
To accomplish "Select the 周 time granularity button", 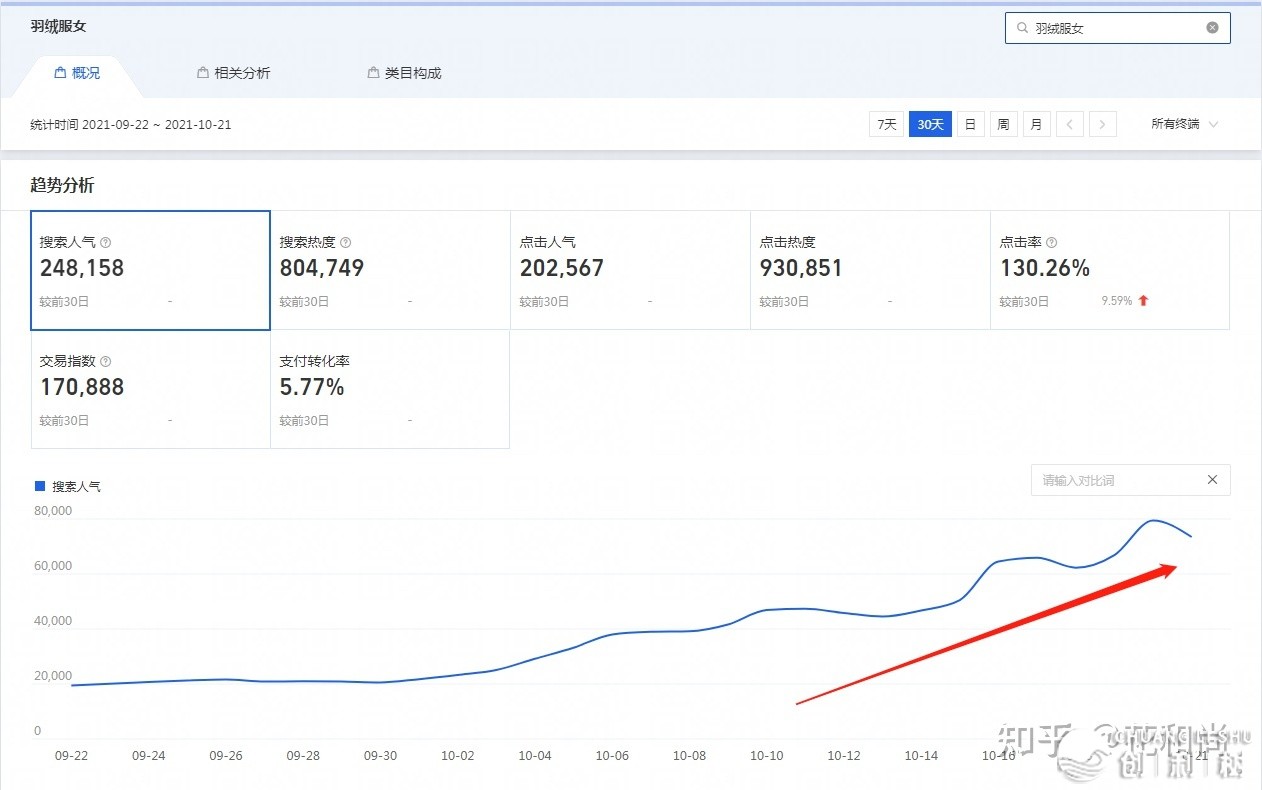I will pyautogui.click(x=1003, y=125).
